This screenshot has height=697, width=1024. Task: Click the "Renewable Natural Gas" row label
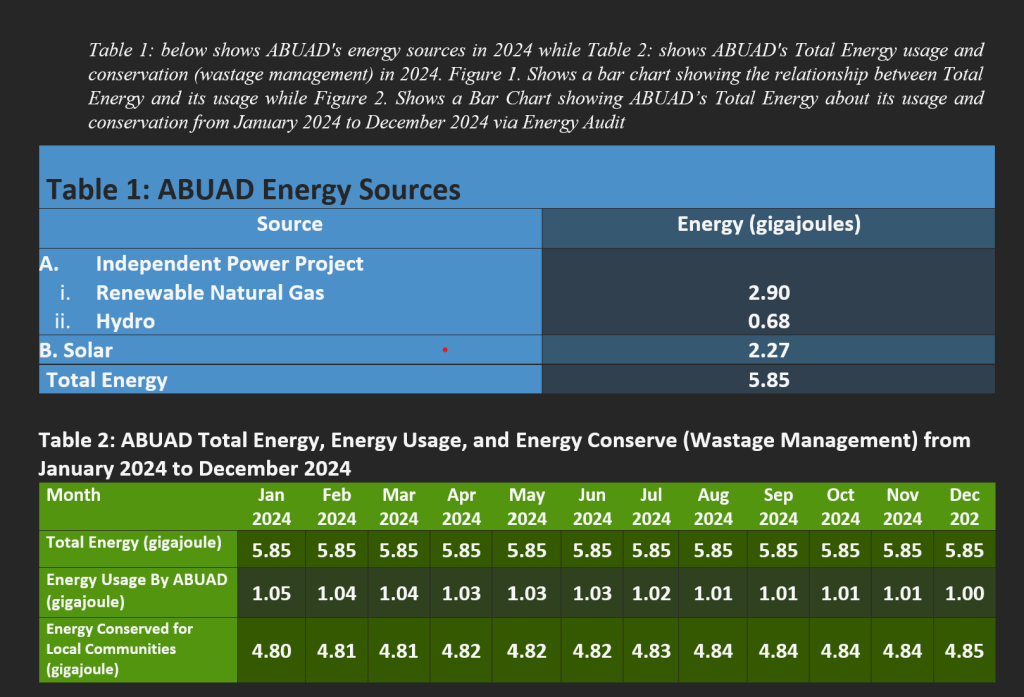pos(210,293)
